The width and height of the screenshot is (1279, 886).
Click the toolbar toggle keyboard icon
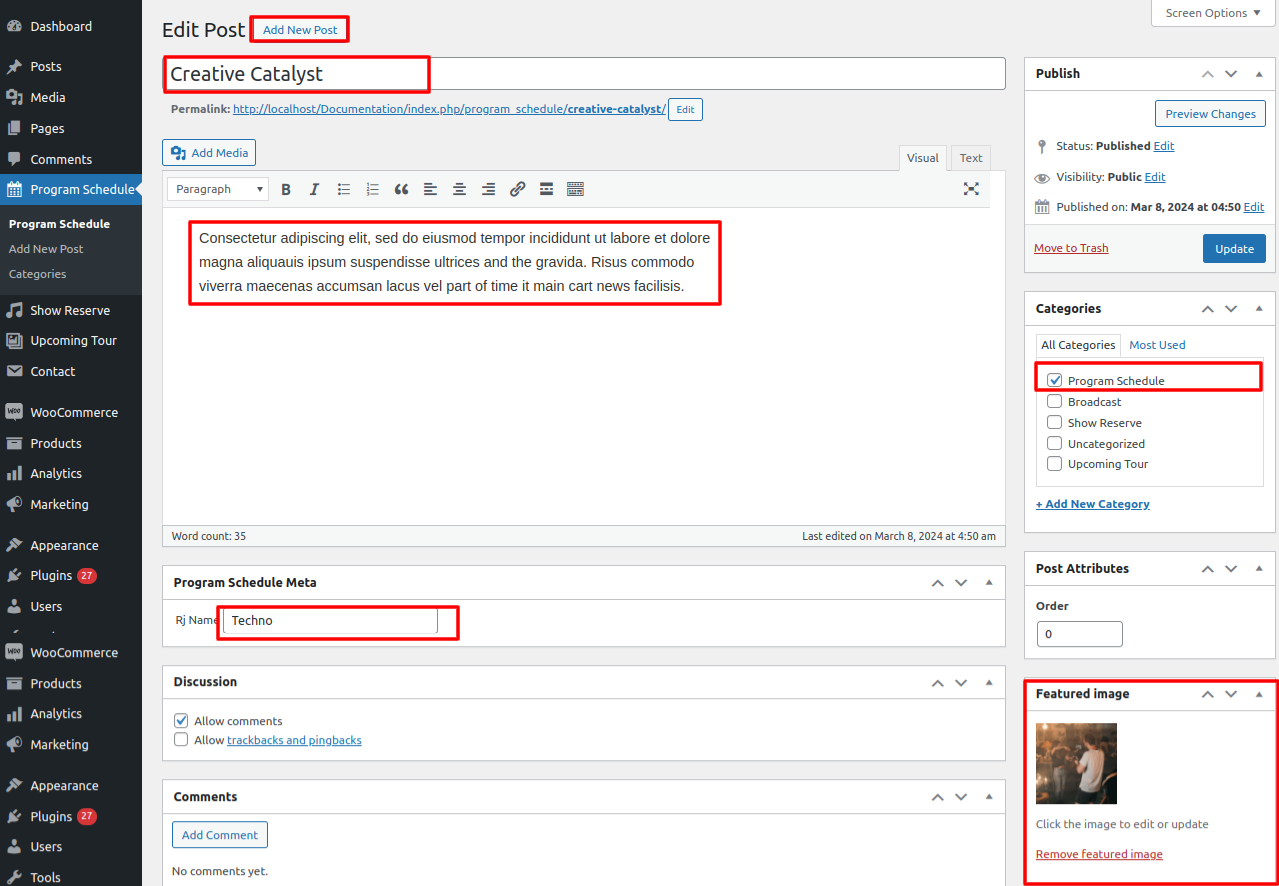click(575, 189)
